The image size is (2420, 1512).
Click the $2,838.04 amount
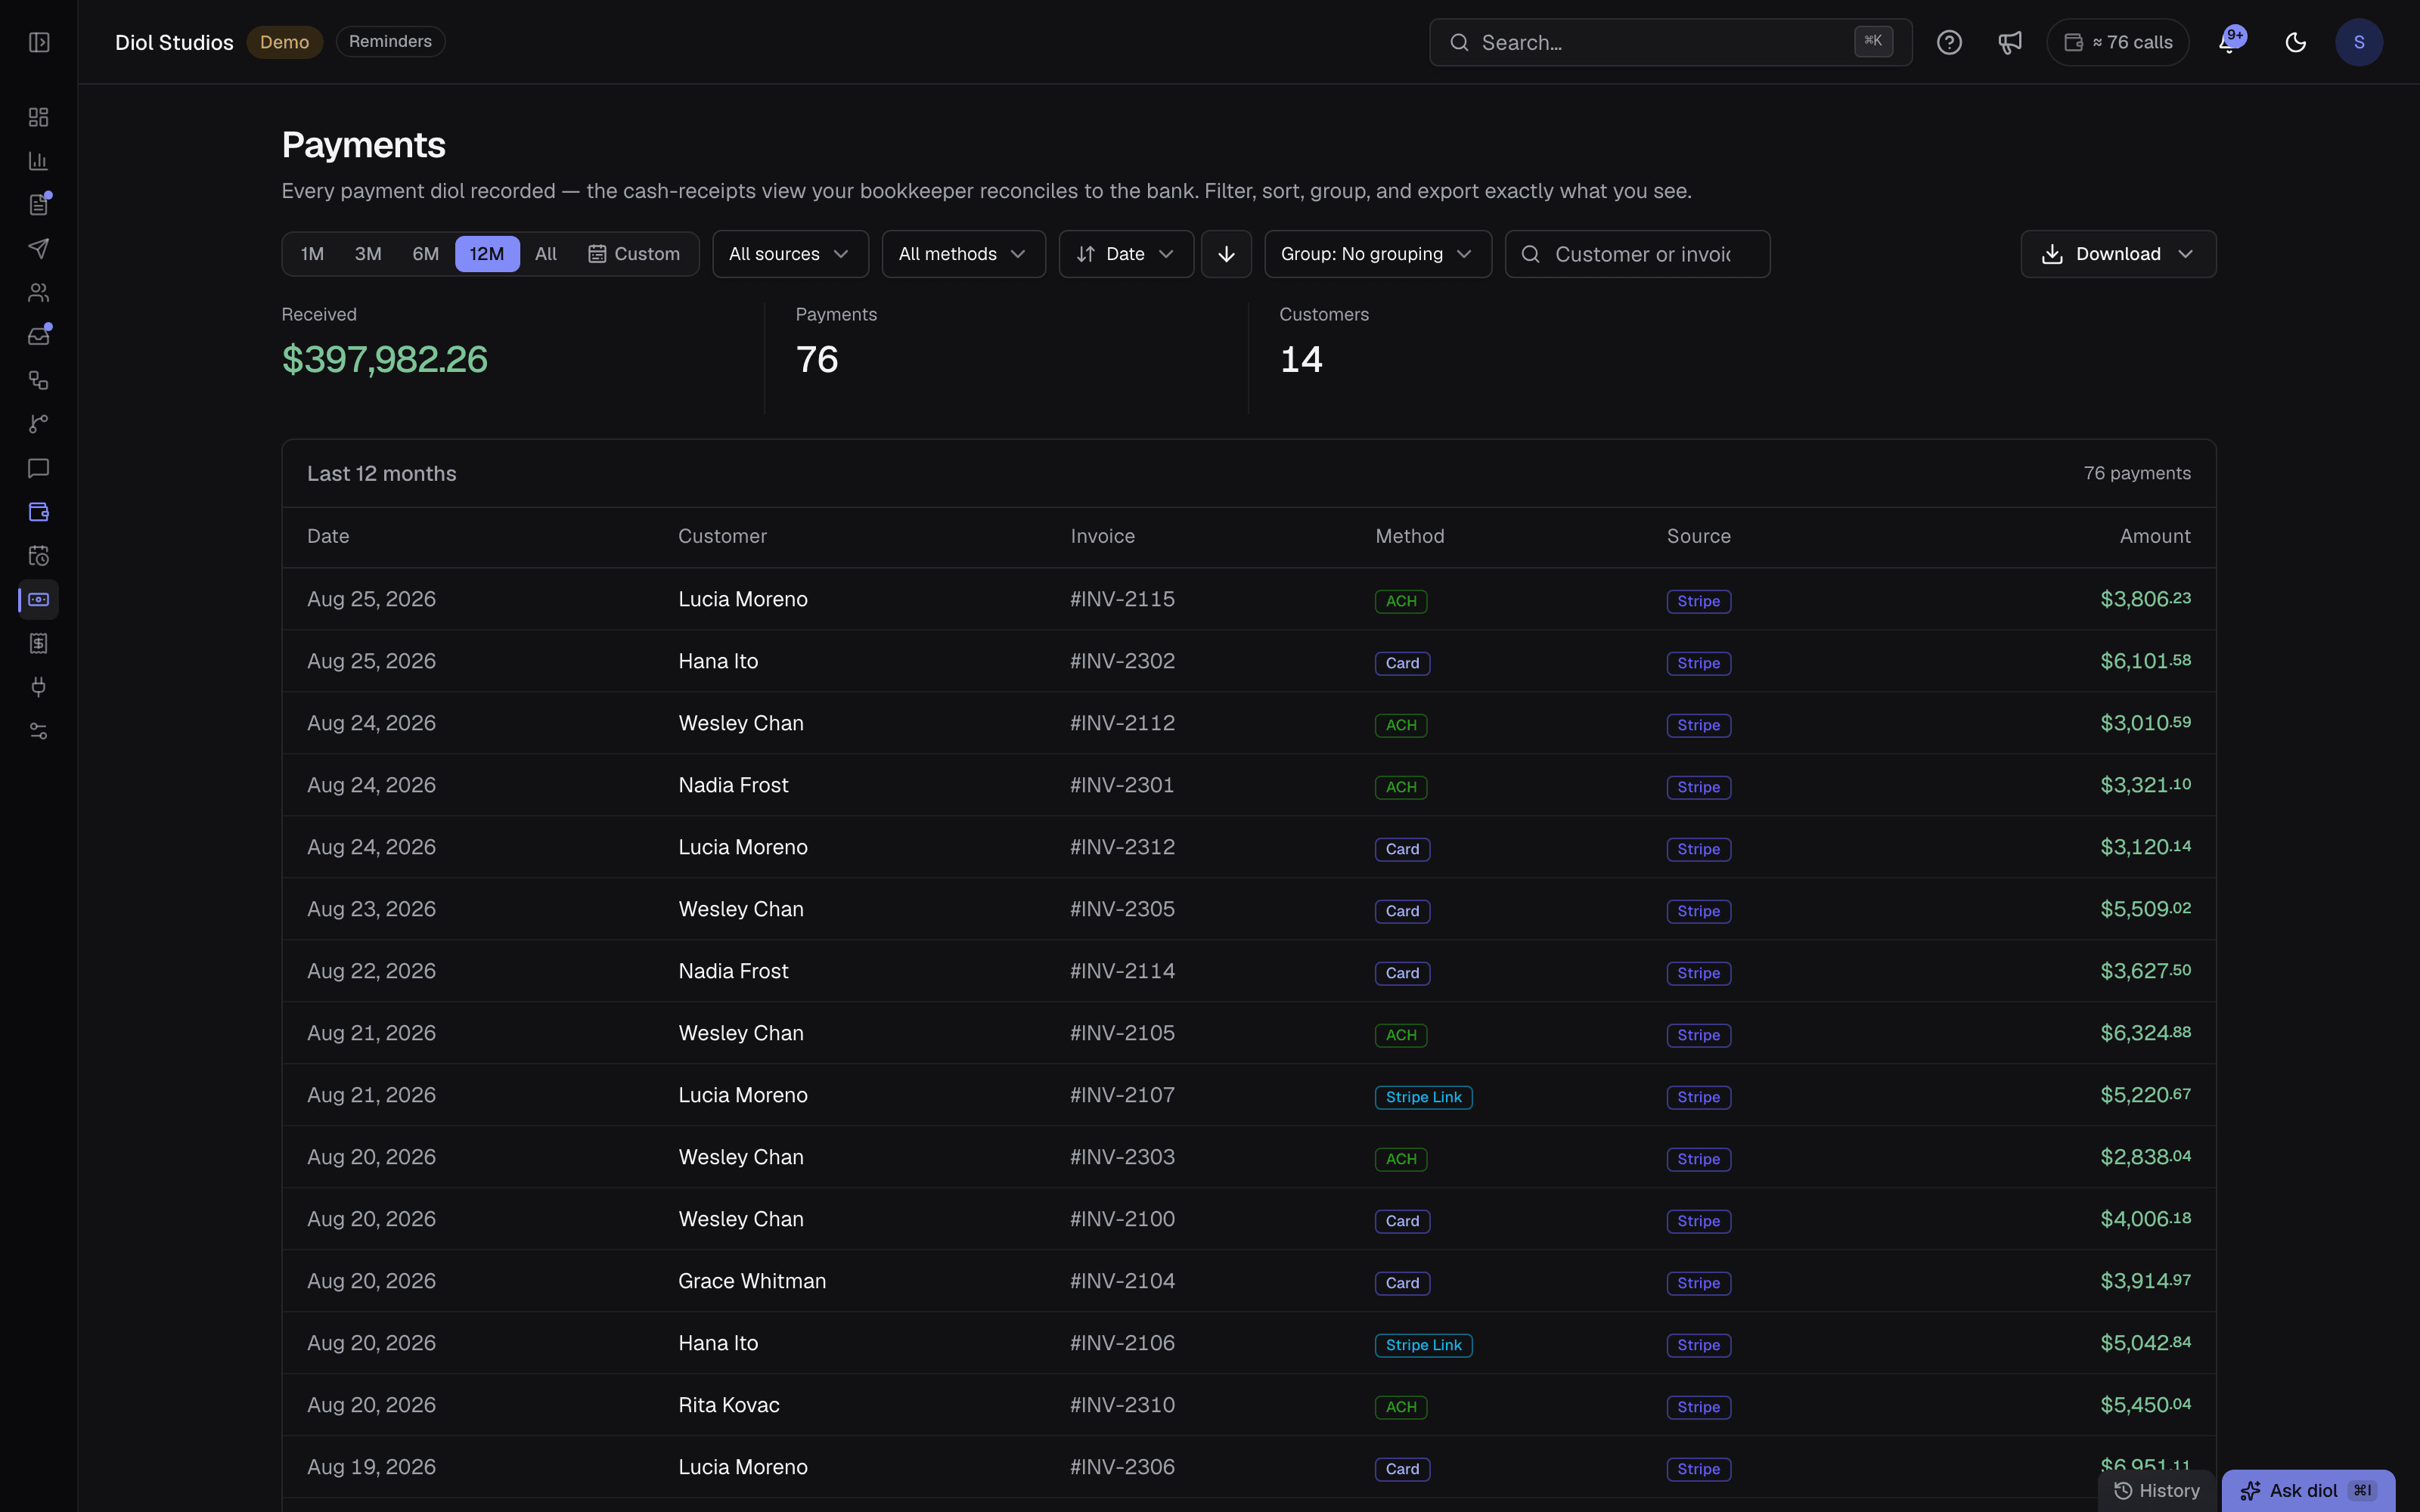[2145, 1157]
